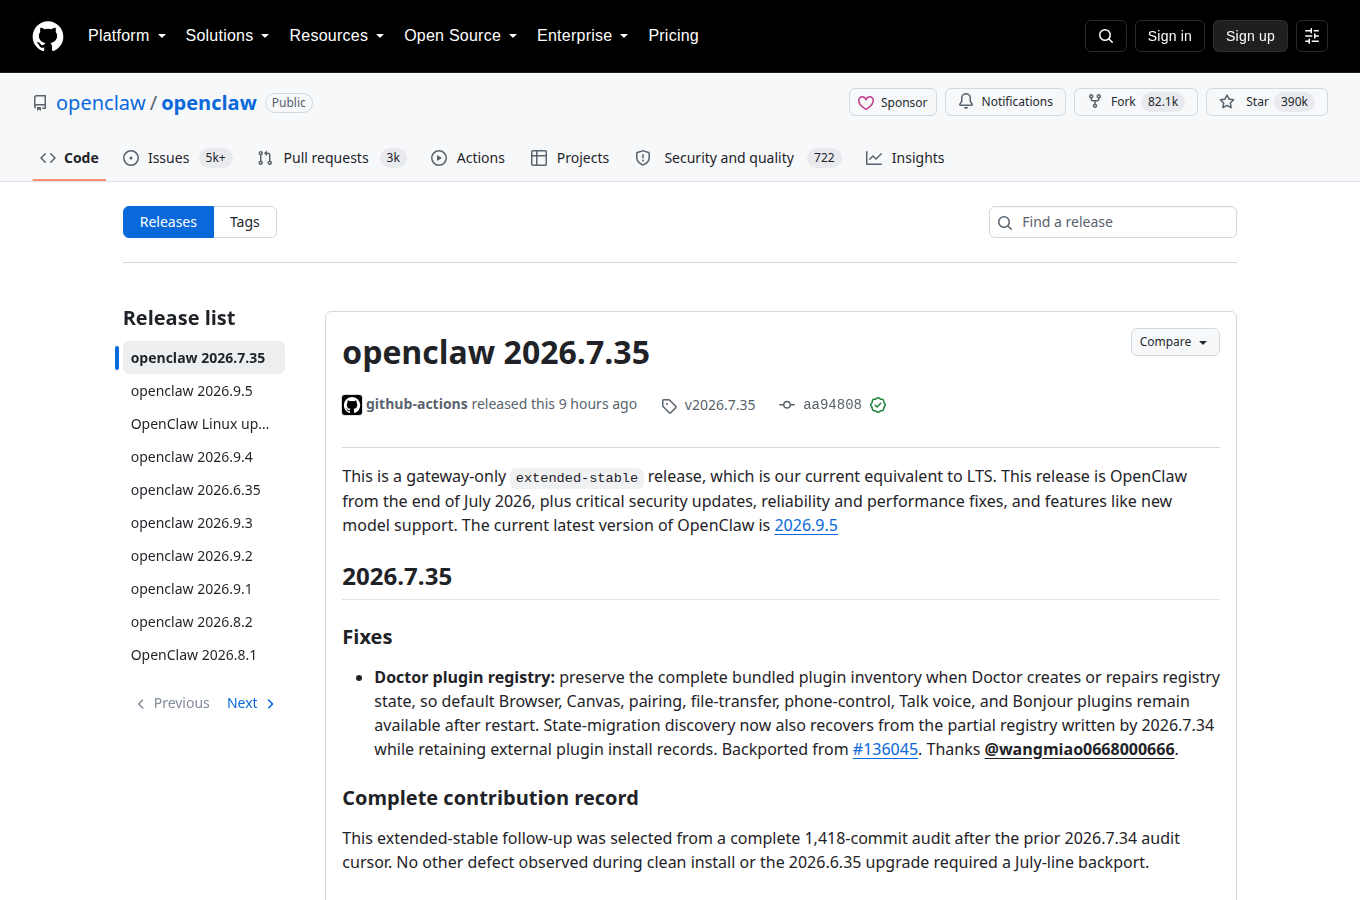Switch to the Issues tab
The image size is (1360, 900).
pos(177,158)
